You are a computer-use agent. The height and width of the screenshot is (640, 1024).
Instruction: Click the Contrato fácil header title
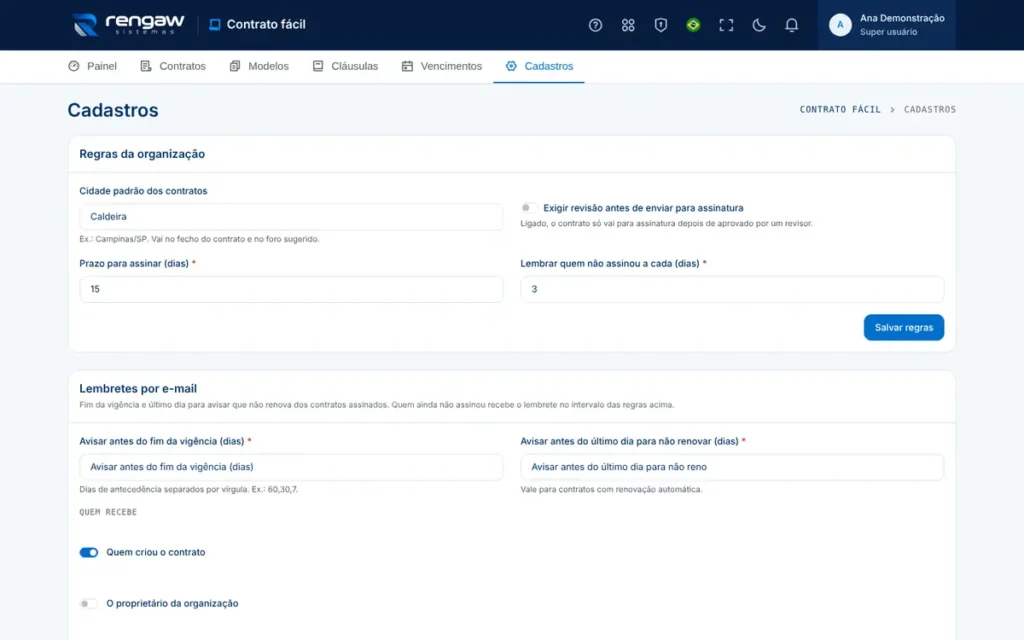coord(266,25)
